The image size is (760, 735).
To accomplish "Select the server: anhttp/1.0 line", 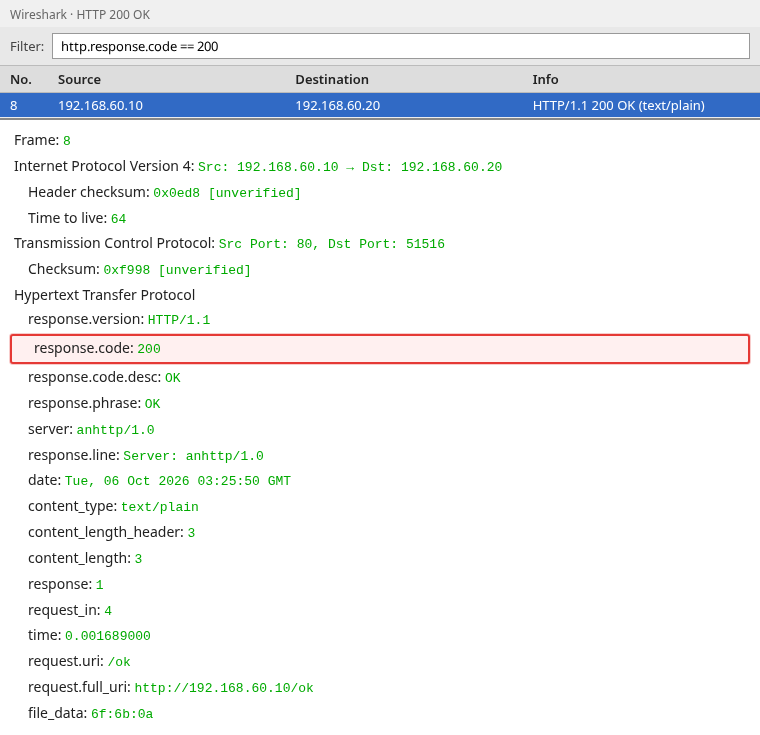I will 91,430.
